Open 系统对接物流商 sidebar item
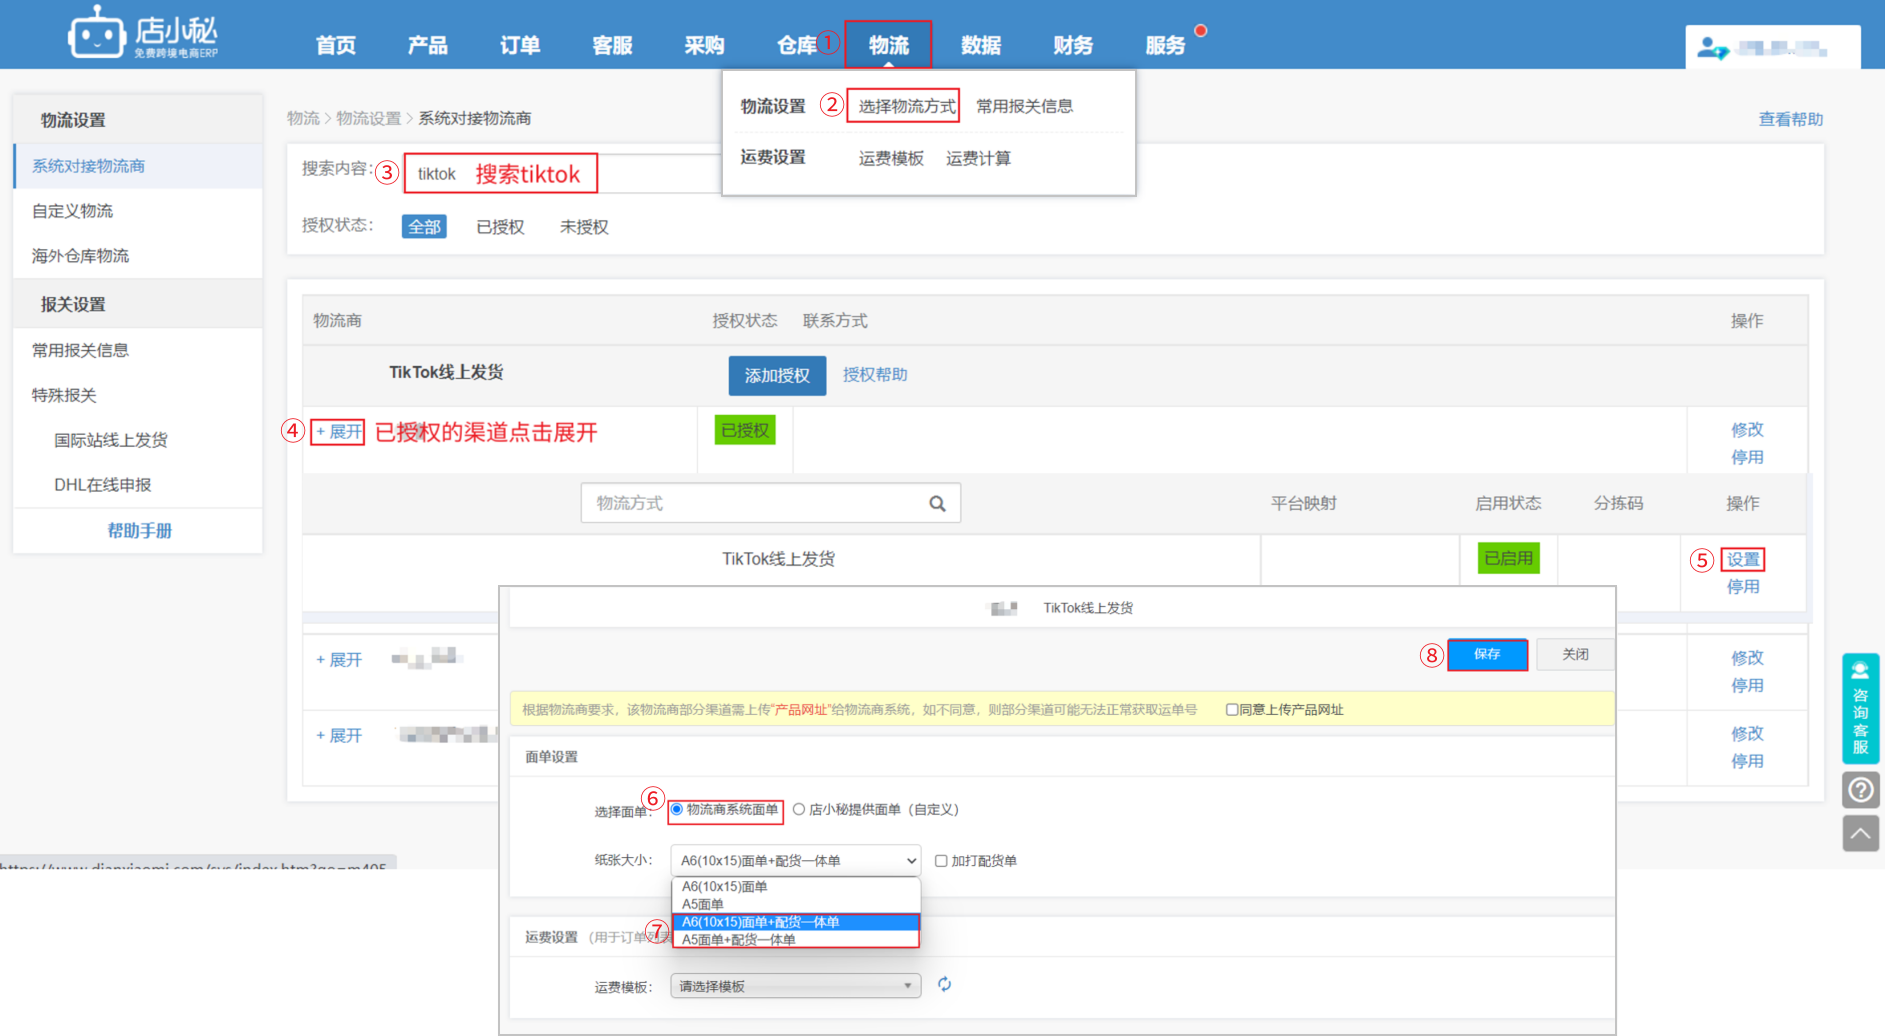1885x1036 pixels. (138, 166)
